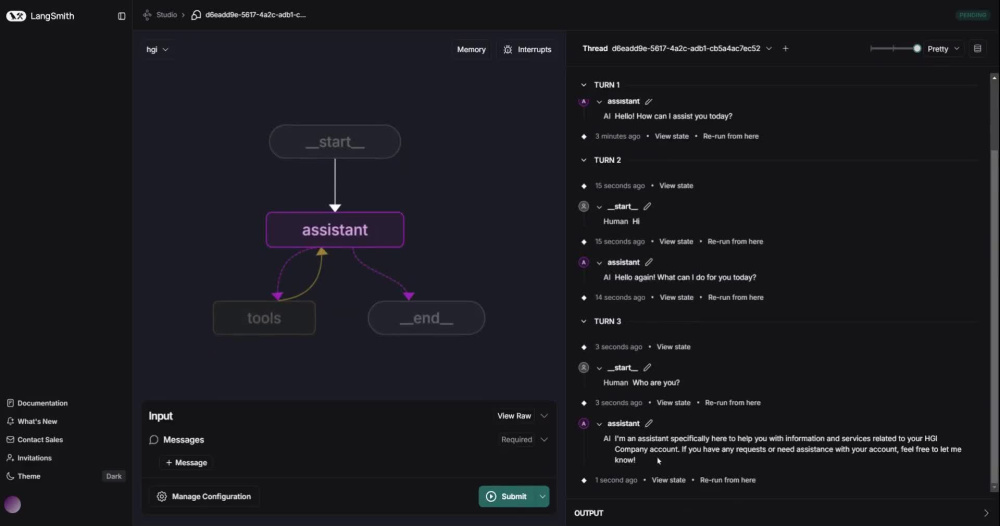Open the hgi graph dropdown
Image resolution: width=1000 pixels, height=526 pixels.
(x=157, y=49)
